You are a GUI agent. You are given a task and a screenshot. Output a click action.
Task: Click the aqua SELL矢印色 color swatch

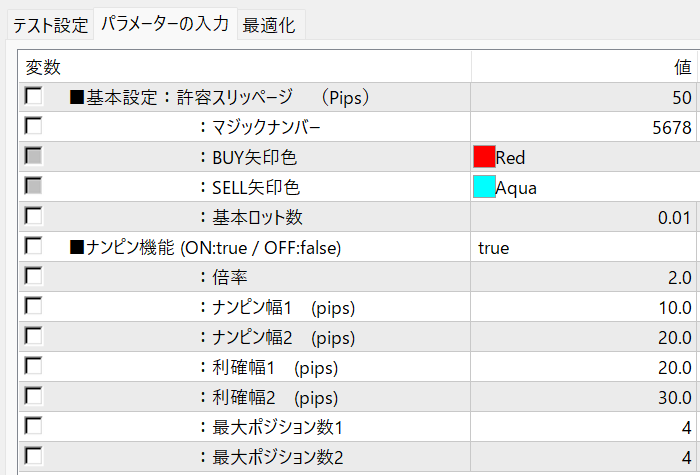484,187
